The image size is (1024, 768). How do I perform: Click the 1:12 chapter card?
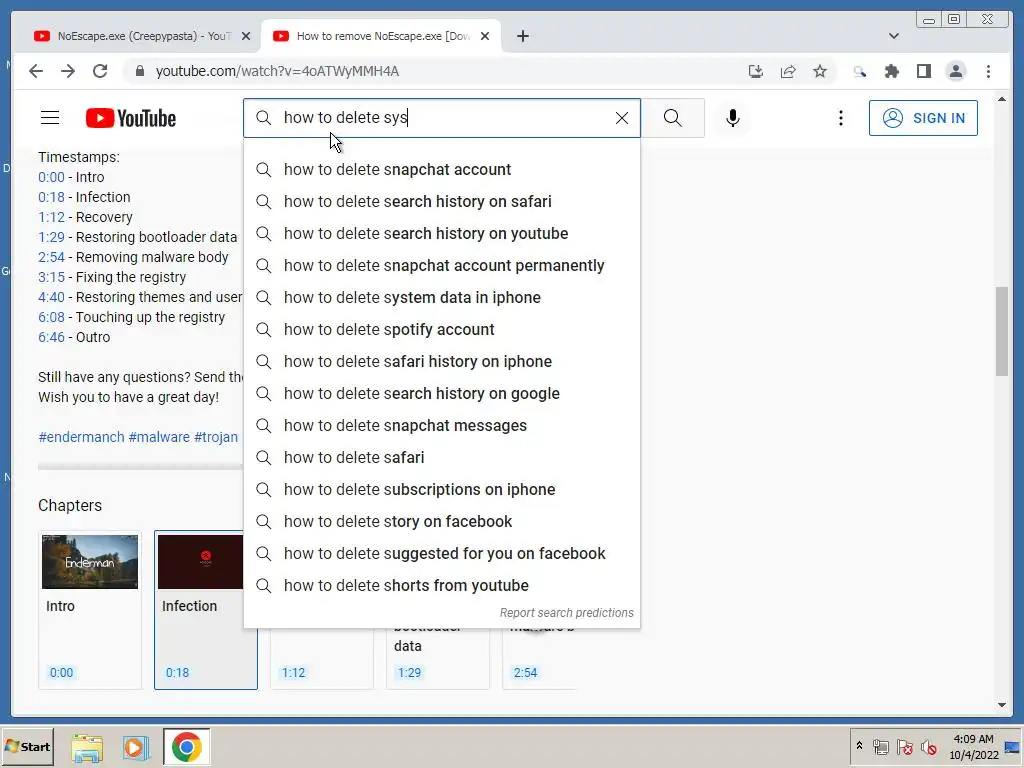pyautogui.click(x=321, y=660)
